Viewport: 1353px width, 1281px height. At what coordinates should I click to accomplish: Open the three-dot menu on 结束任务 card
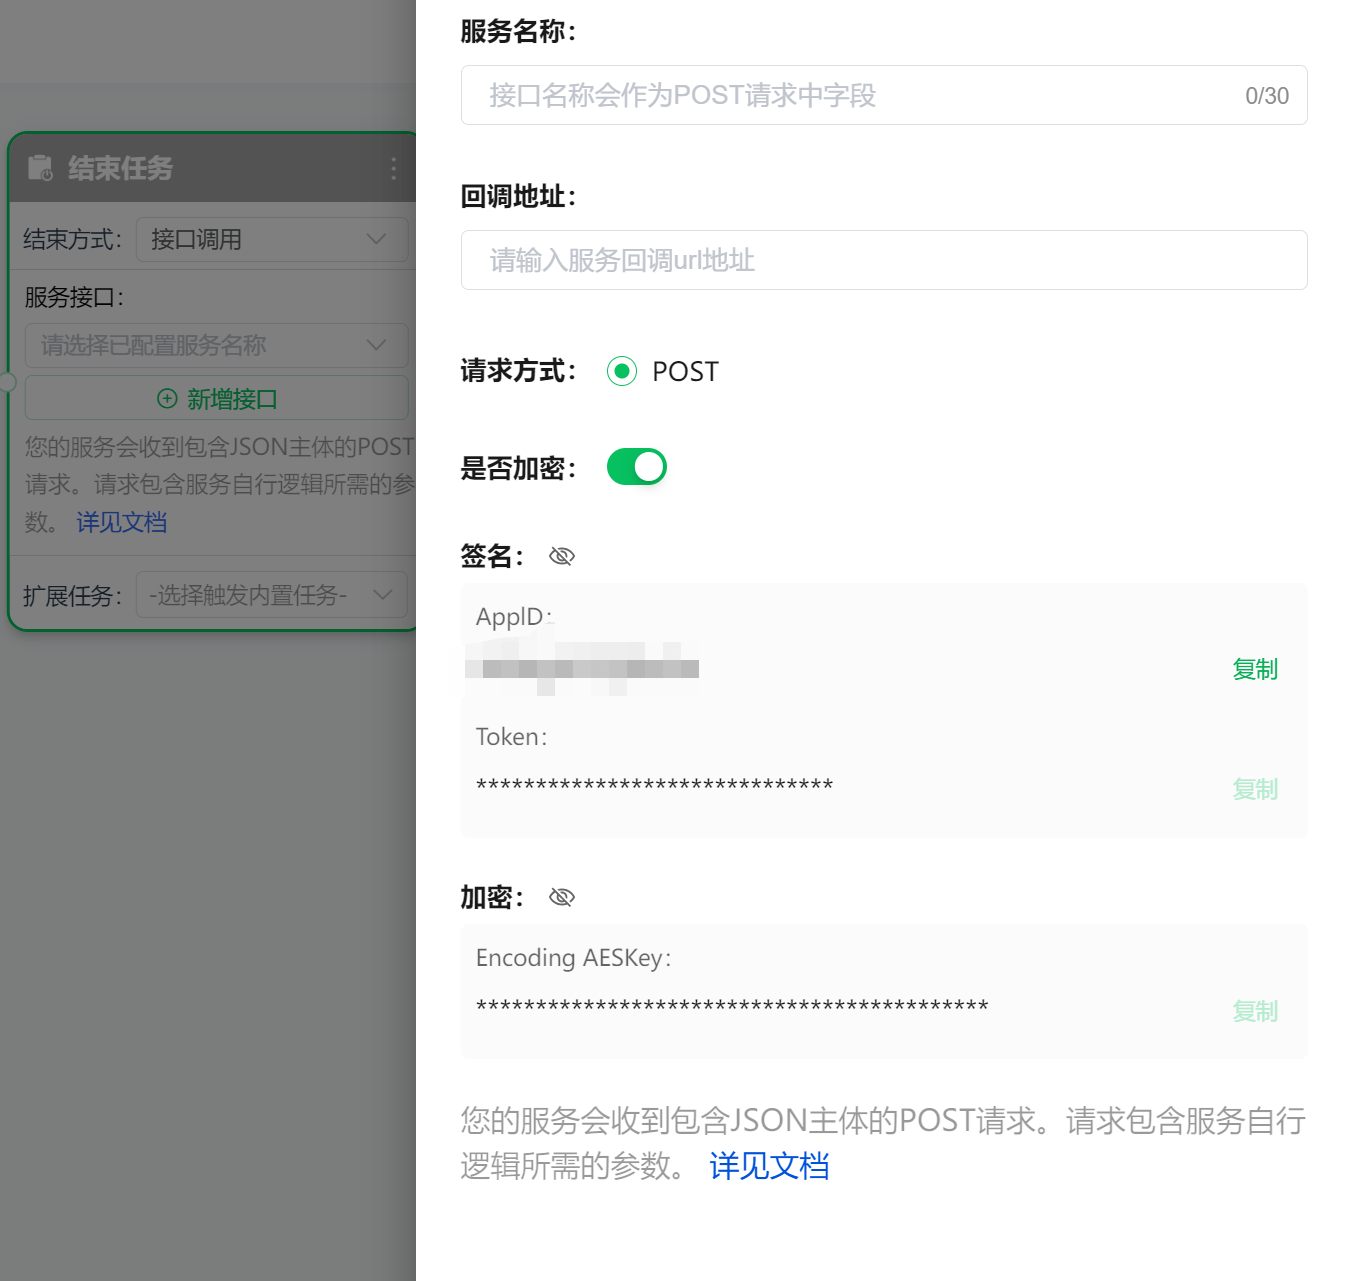click(393, 168)
